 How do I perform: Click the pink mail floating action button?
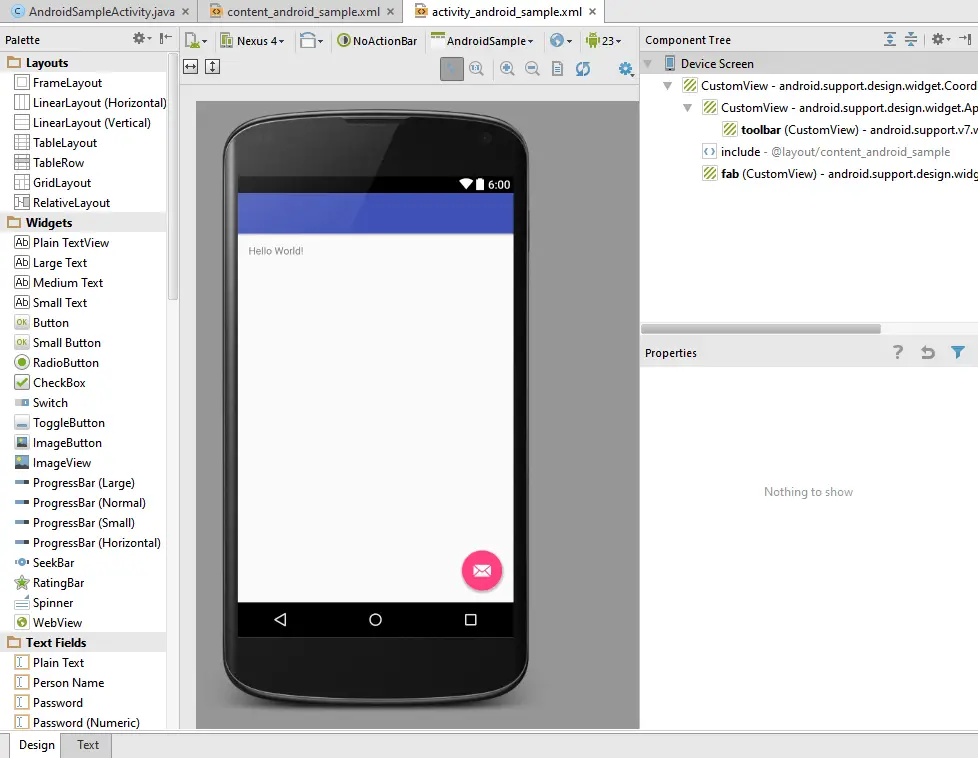482,570
